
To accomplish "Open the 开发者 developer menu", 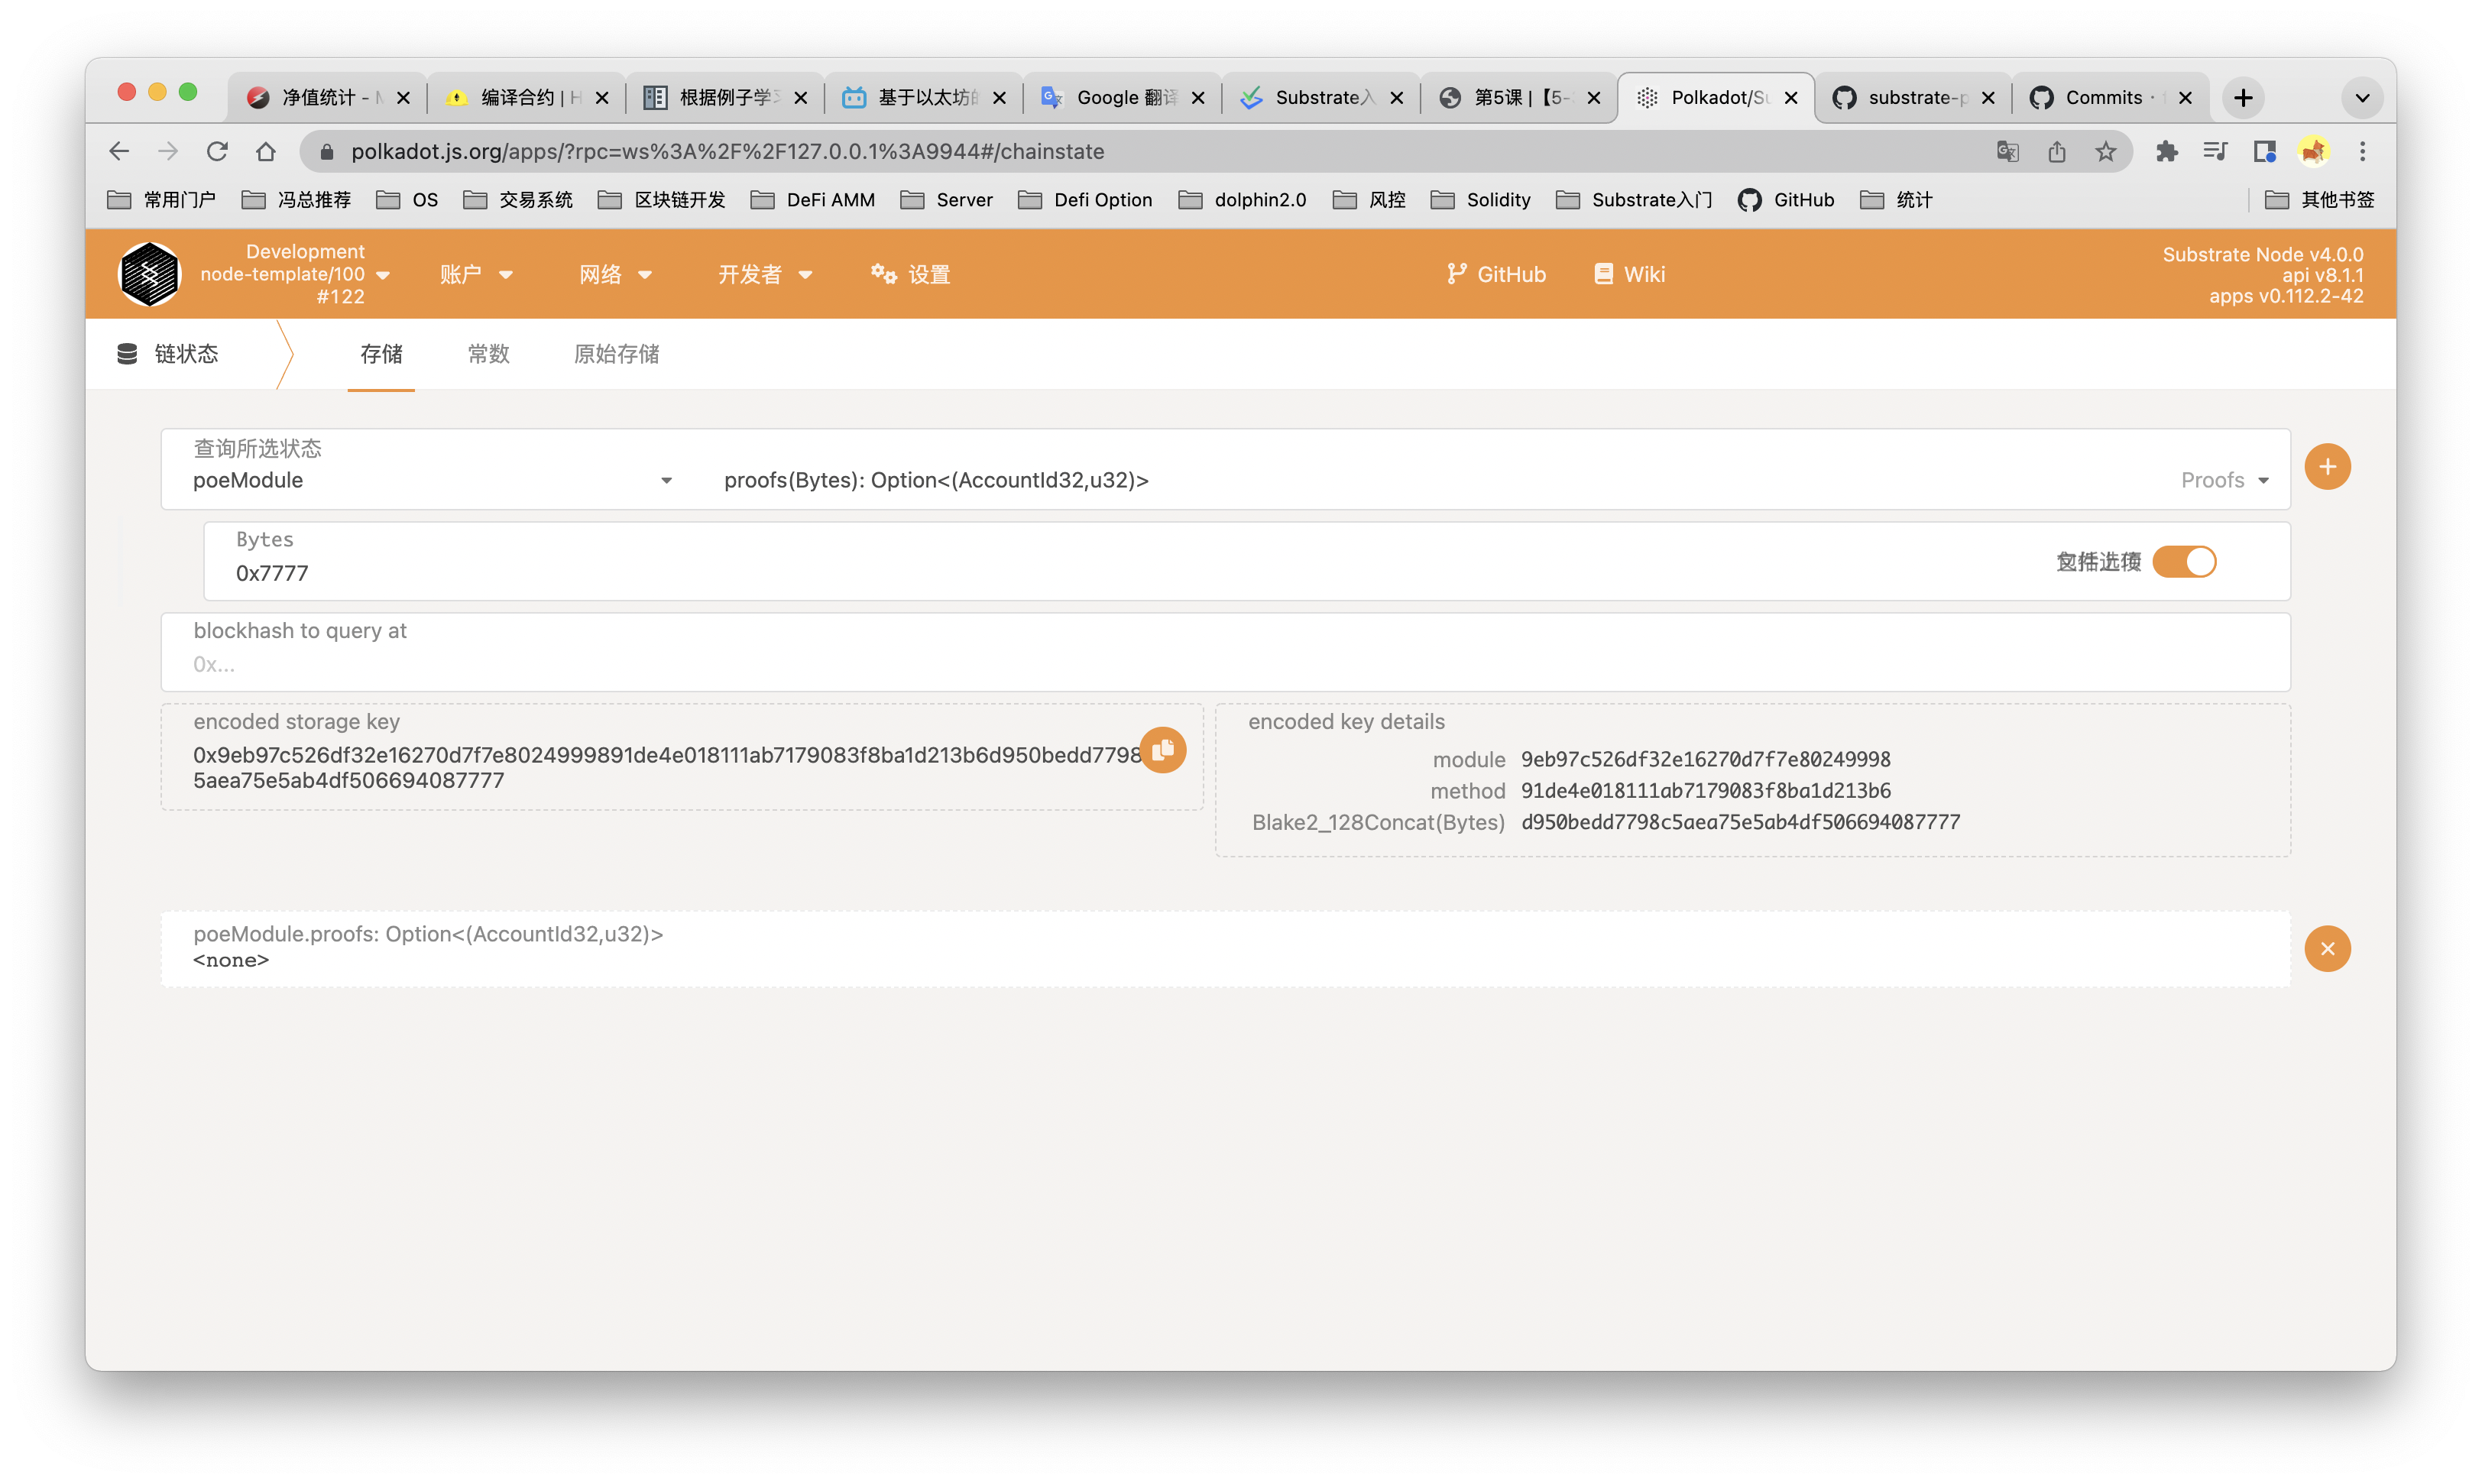I will click(764, 274).
